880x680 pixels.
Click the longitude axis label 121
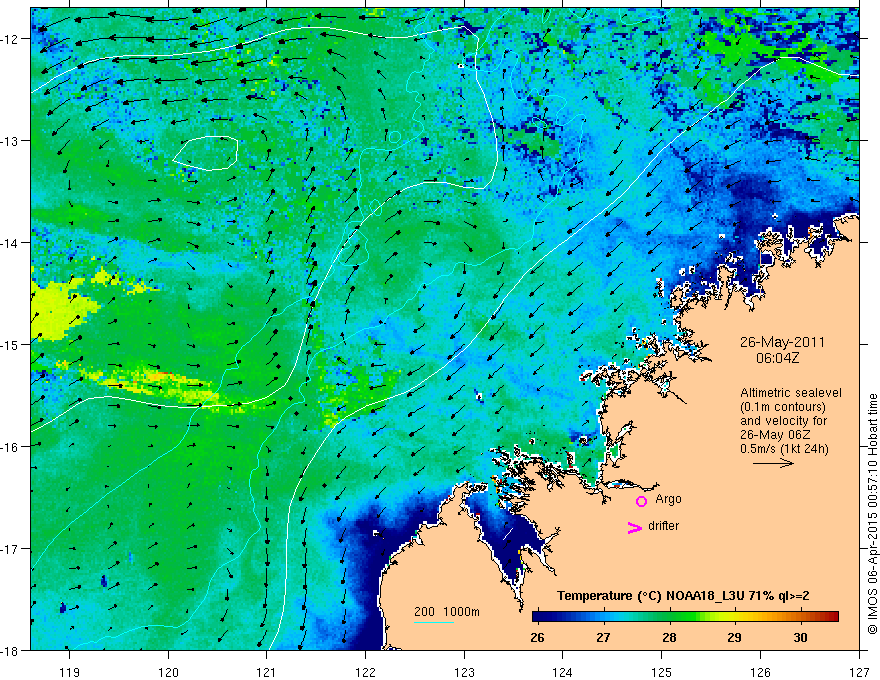[x=267, y=672]
